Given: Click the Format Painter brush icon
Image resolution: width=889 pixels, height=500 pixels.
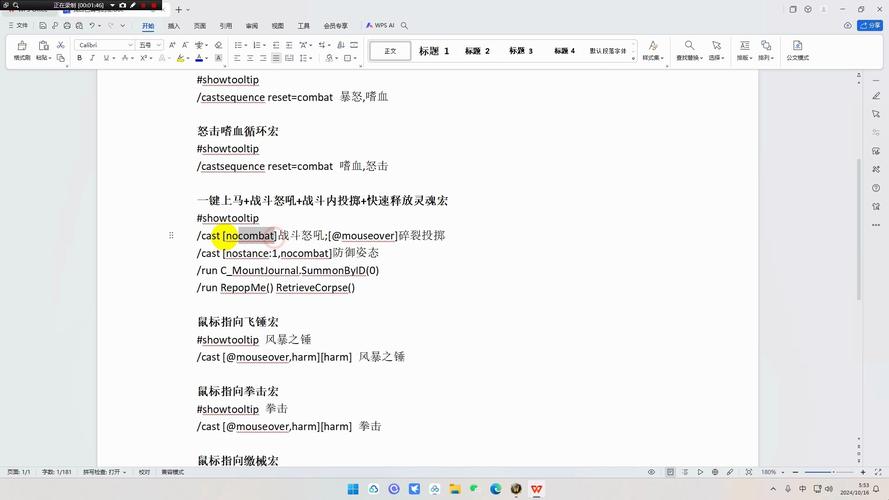Looking at the screenshot, I should tap(22, 46).
